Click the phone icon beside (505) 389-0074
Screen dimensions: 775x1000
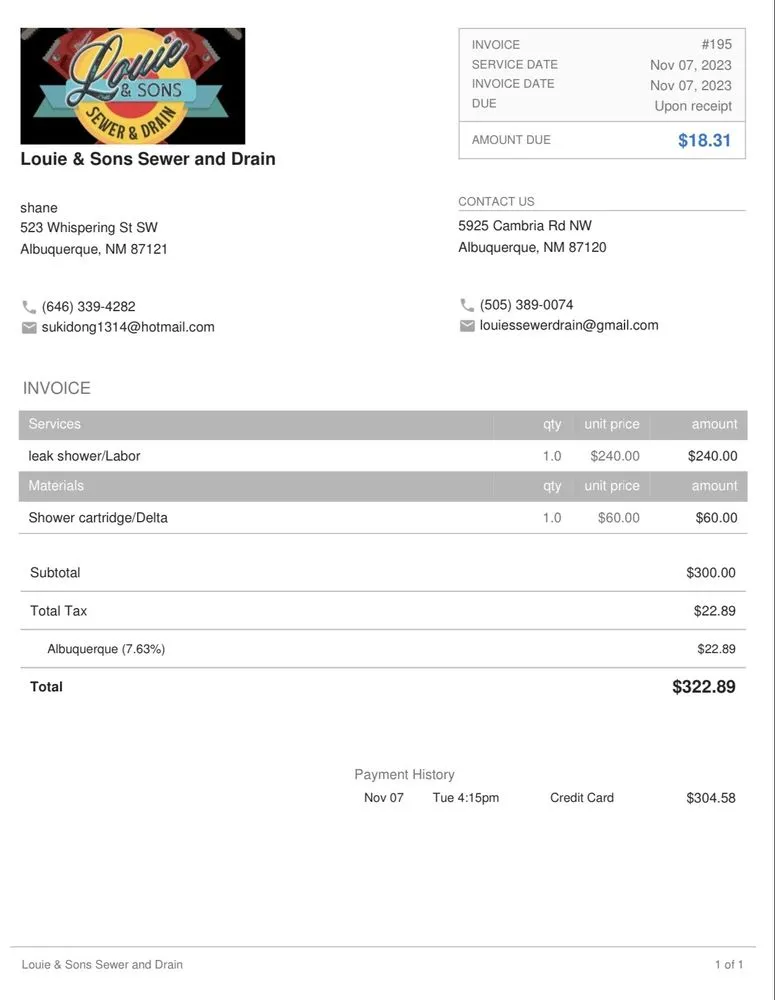click(467, 305)
